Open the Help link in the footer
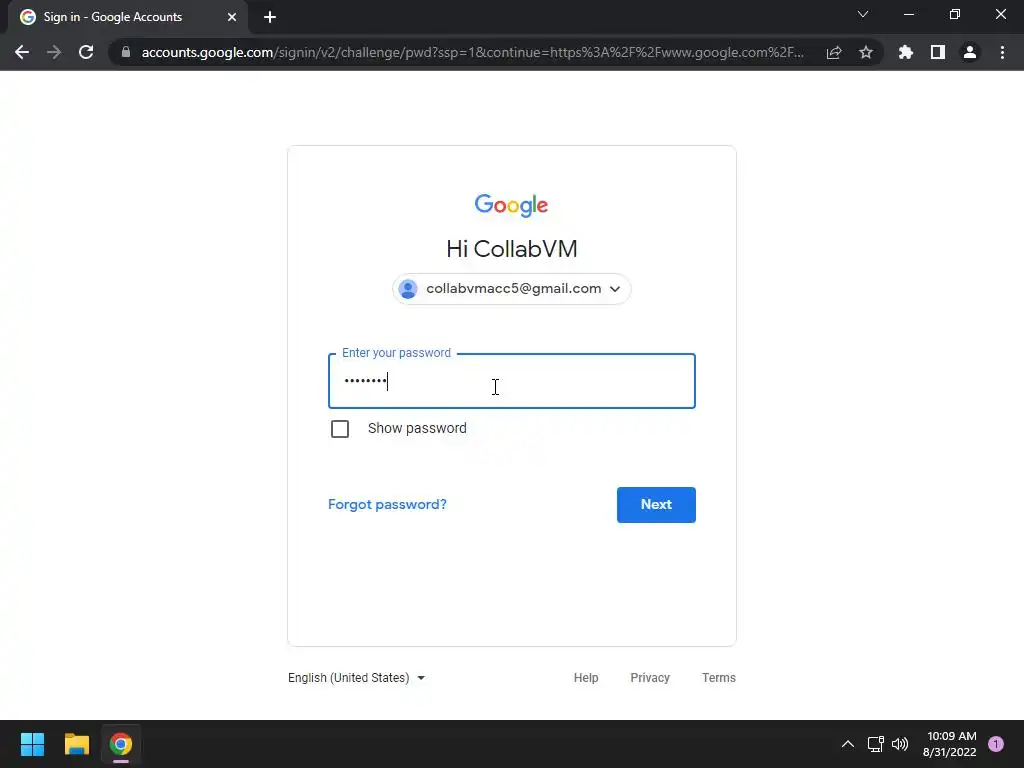 tap(586, 678)
